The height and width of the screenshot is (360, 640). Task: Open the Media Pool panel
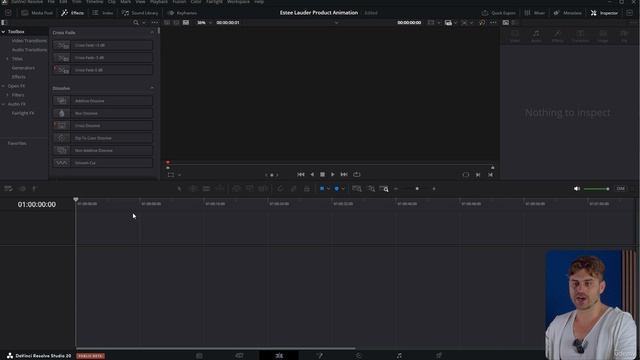[38, 13]
